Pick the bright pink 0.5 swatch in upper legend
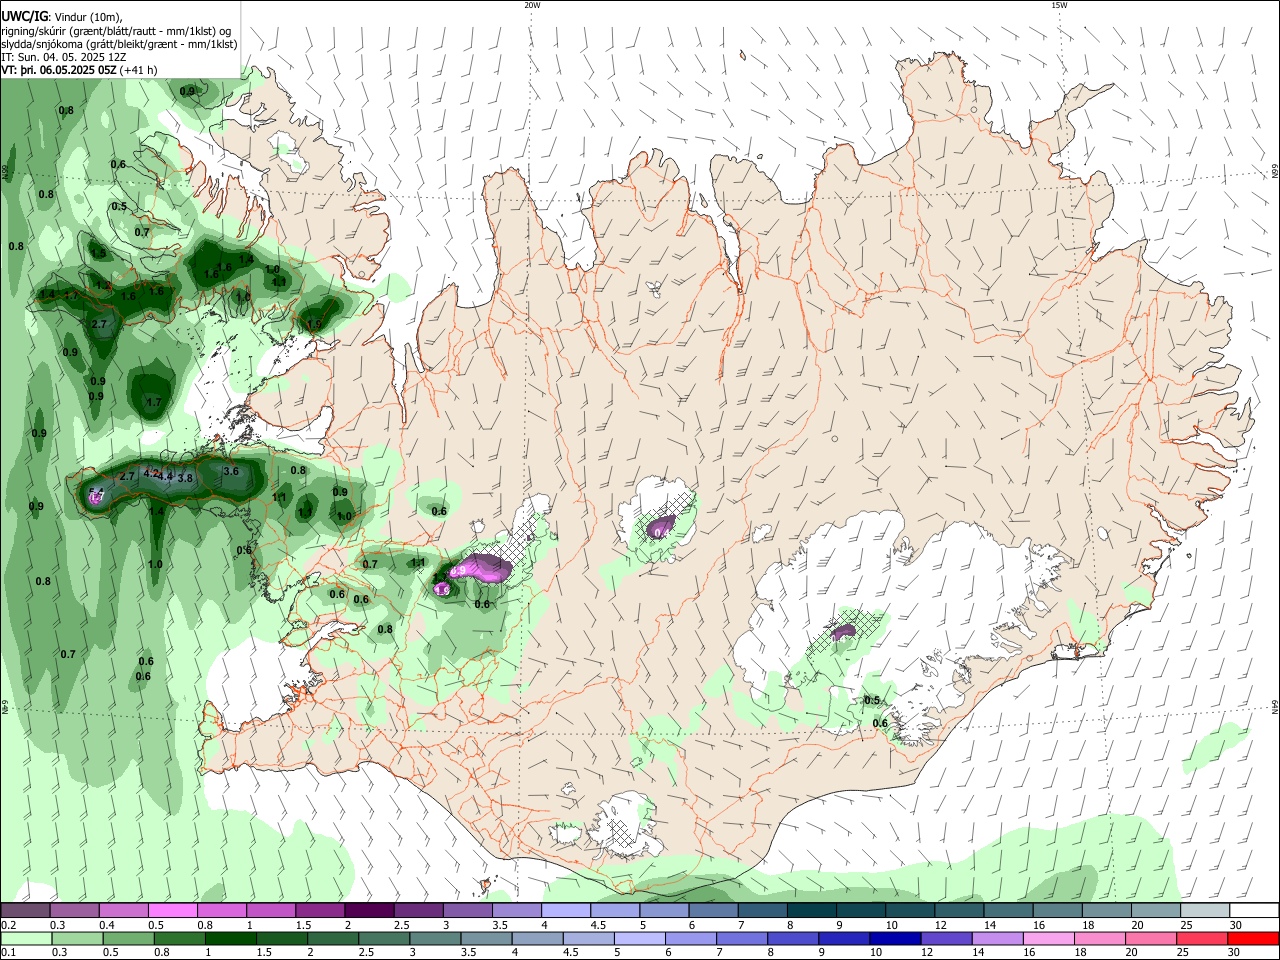The width and height of the screenshot is (1280, 960). click(x=172, y=910)
